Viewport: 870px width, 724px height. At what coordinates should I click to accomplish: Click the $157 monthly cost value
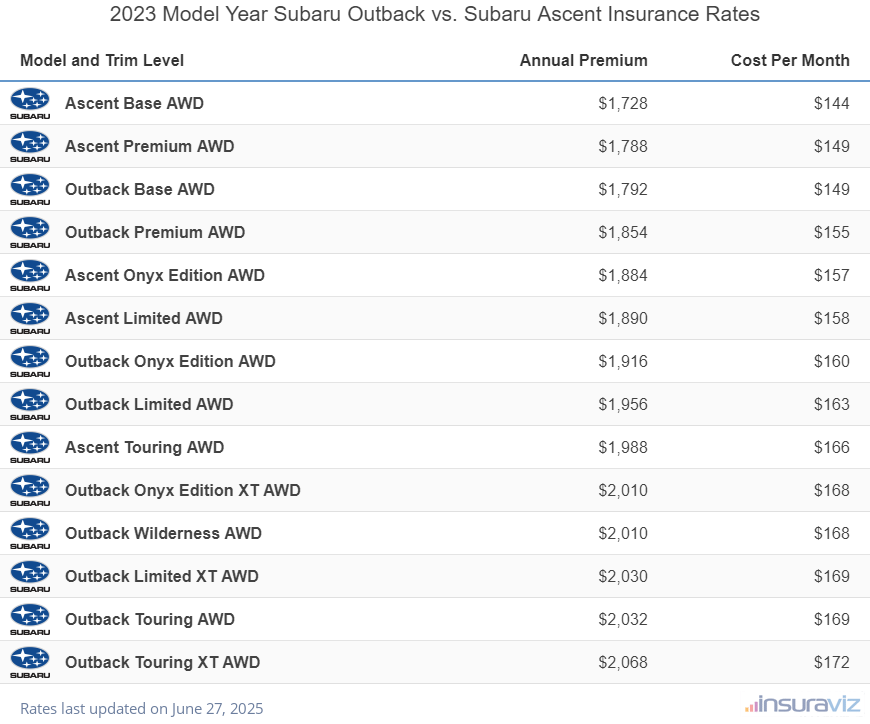pyautogui.click(x=832, y=276)
